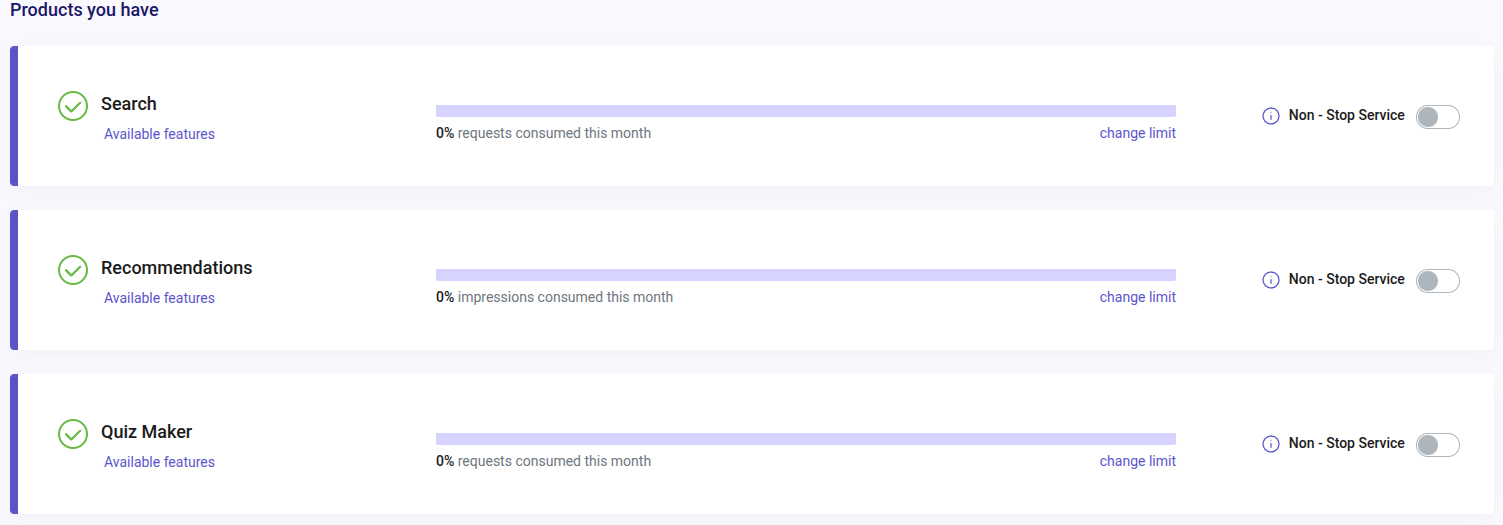The height and width of the screenshot is (525, 1503).
Task: Click the green checkmark icon beside Recommendations
Action: [x=73, y=269]
